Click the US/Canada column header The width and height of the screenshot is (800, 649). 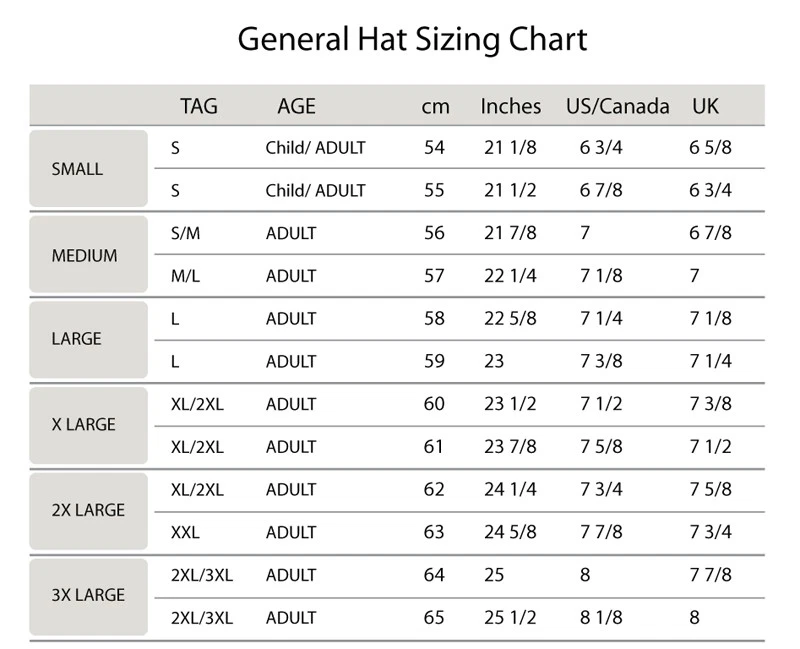coord(617,106)
